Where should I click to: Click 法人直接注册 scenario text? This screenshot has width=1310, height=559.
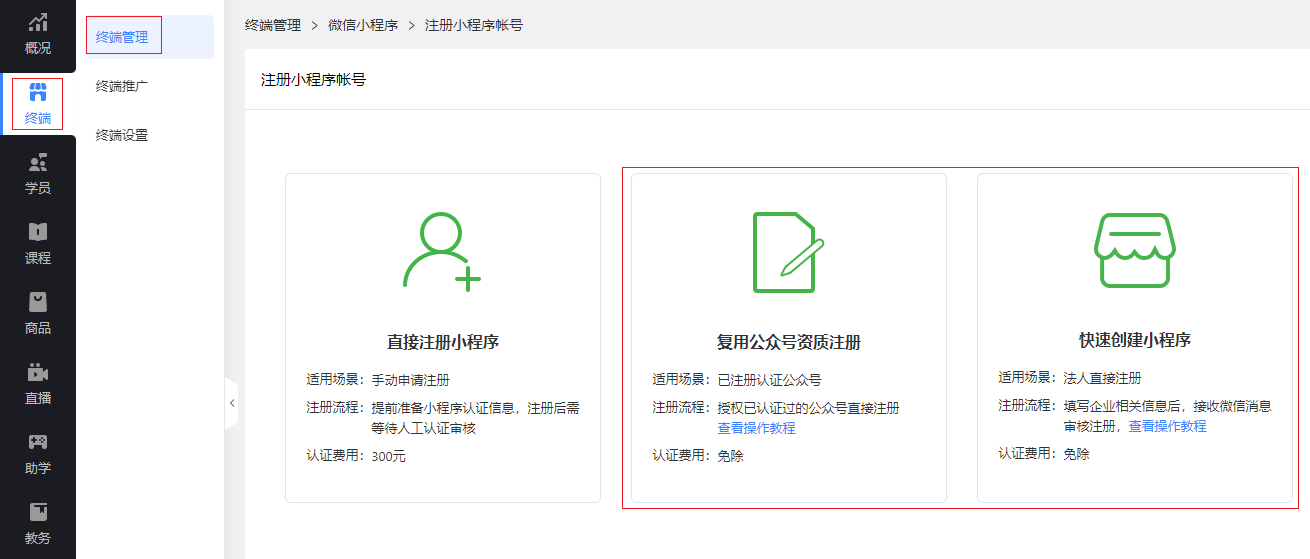coord(1103,378)
